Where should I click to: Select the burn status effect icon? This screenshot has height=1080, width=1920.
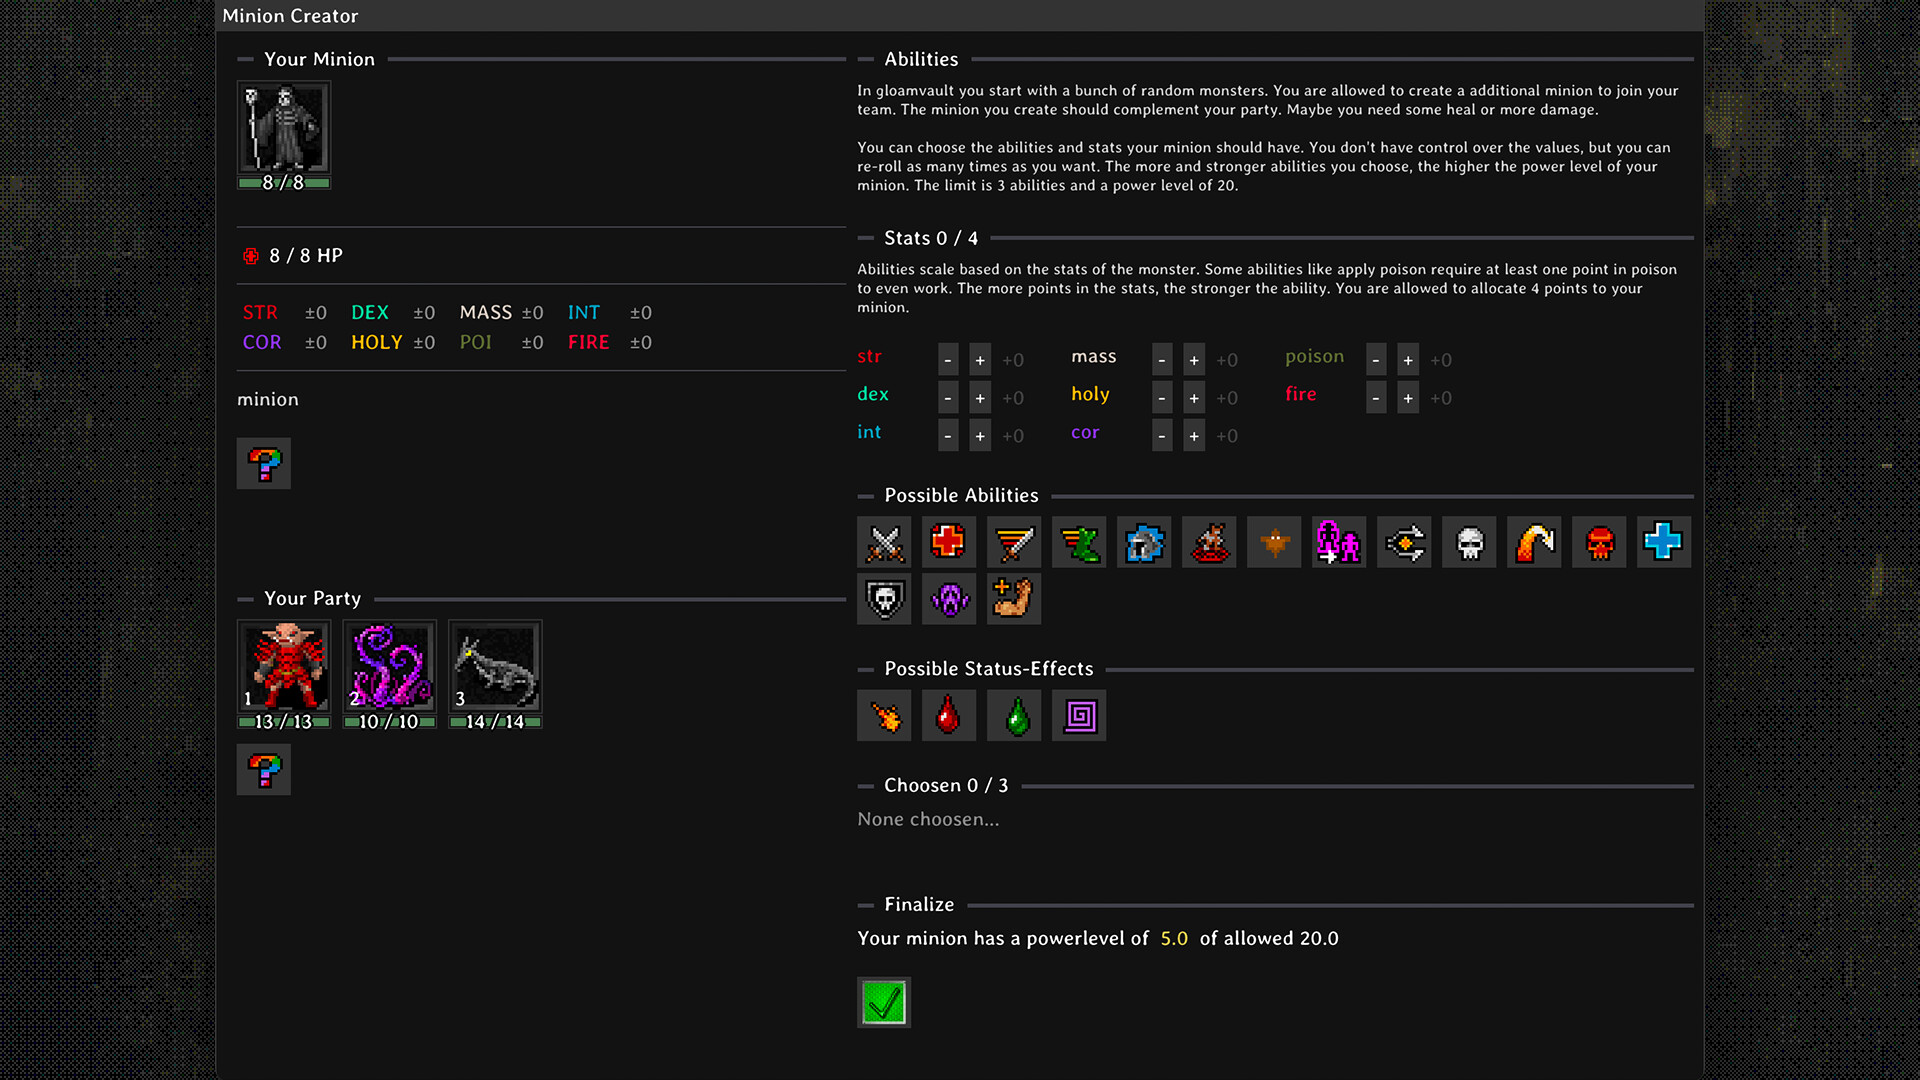click(883, 715)
